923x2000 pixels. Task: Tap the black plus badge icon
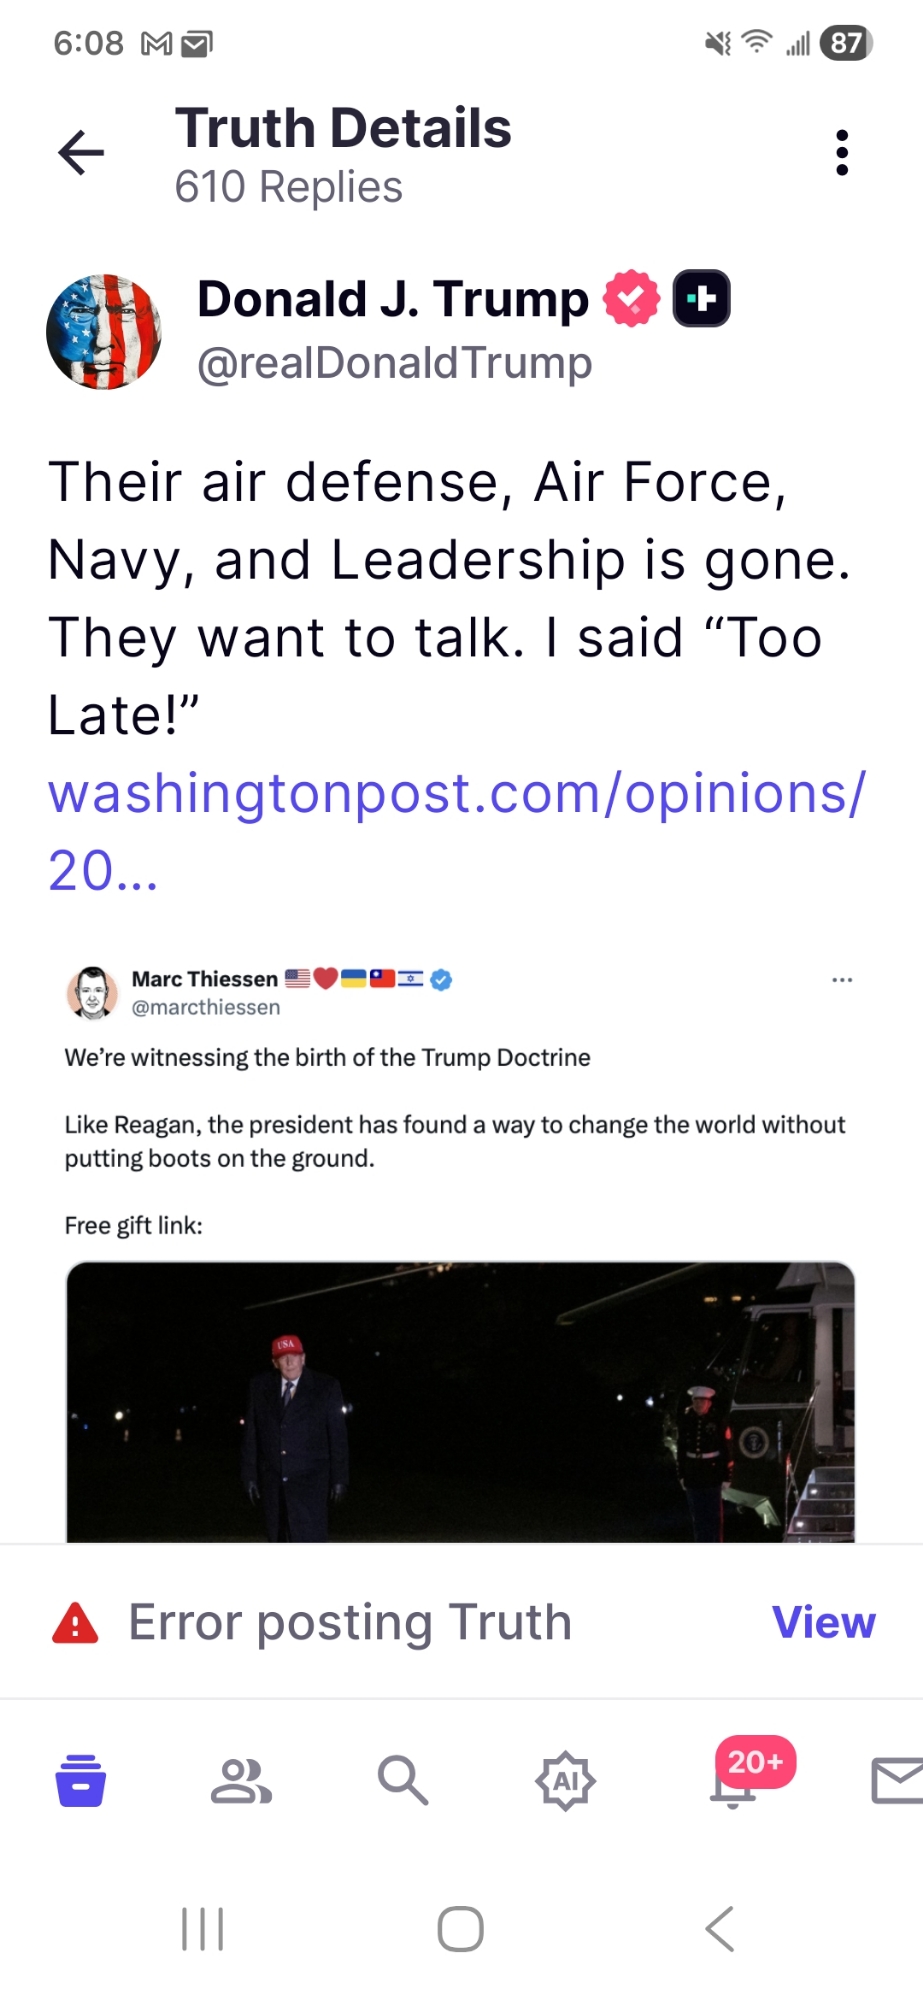(701, 299)
